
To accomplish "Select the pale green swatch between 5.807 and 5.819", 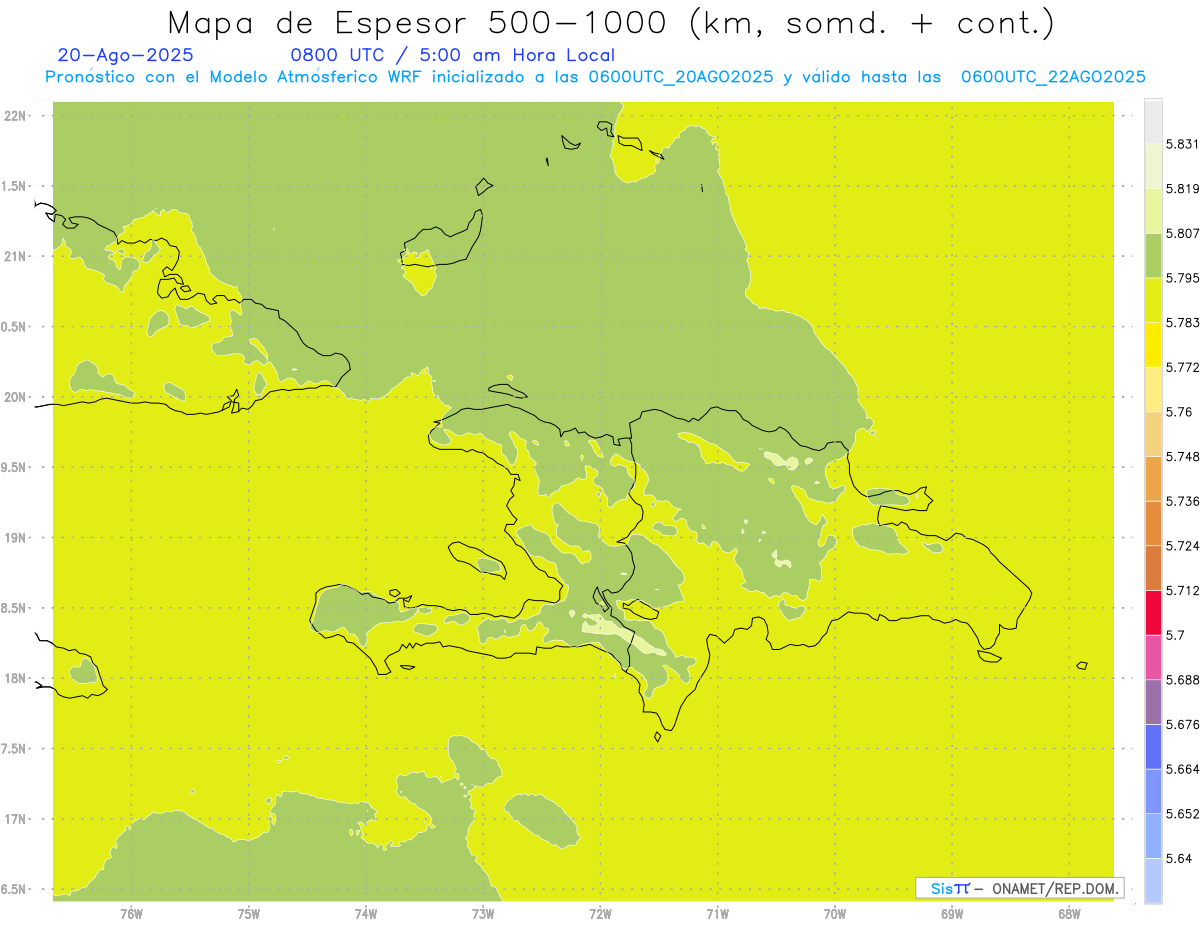I will click(1153, 211).
